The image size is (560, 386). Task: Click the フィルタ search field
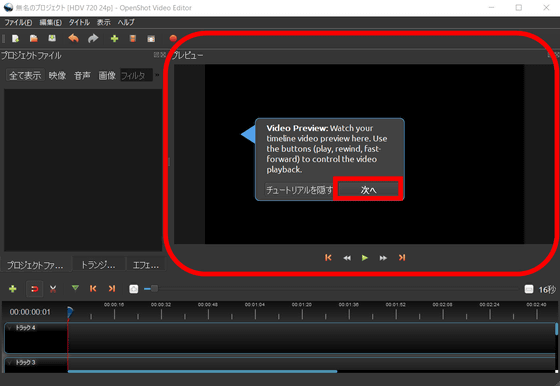(136, 75)
